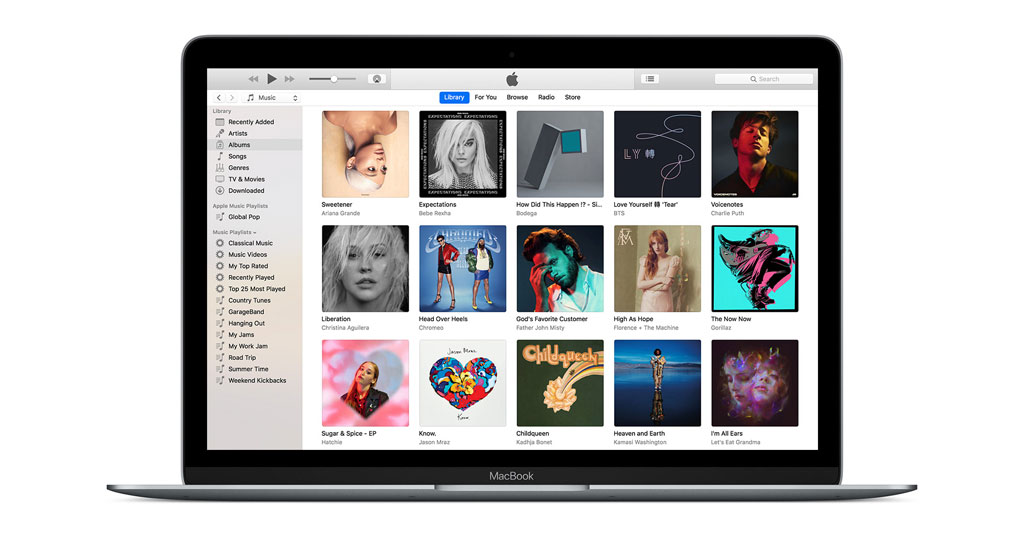The image size is (1024, 535).
Task: Click the Christina Aguilera artist name
Action: [345, 328]
